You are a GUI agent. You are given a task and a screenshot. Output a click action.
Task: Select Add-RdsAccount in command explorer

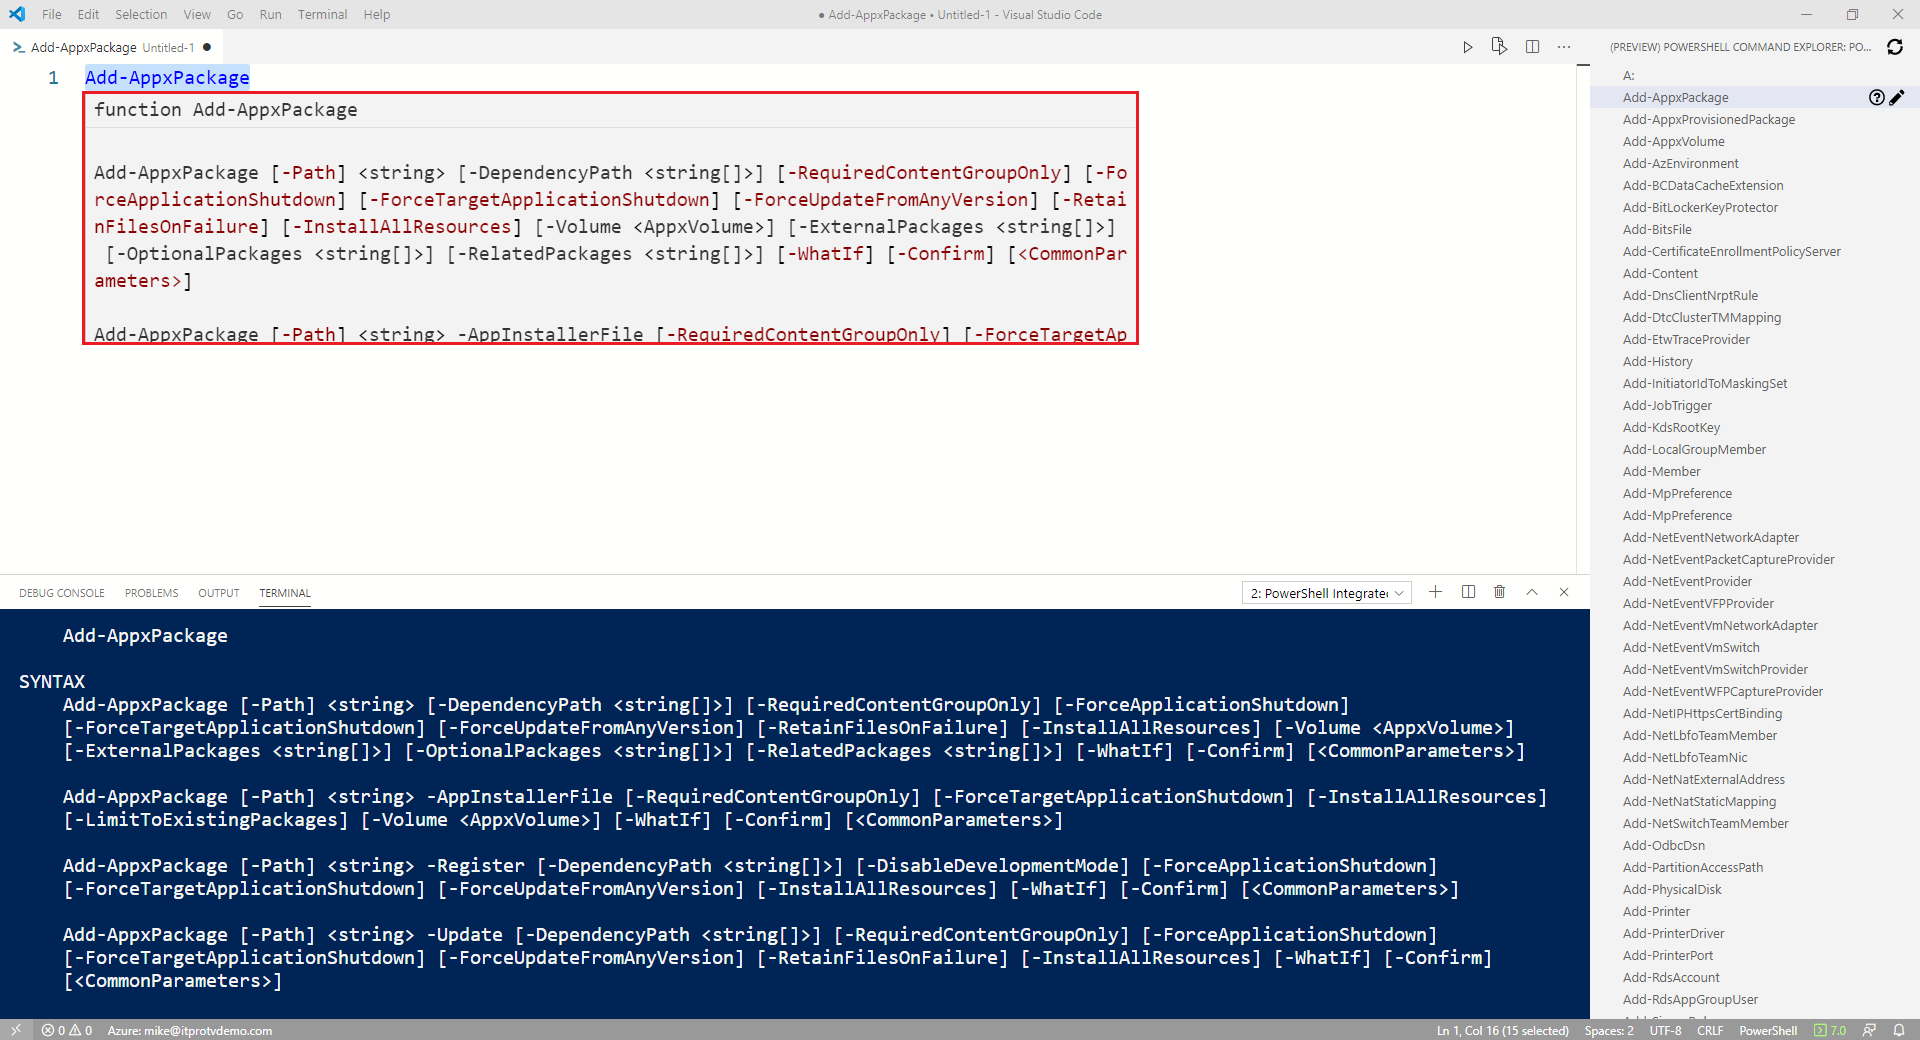1671,977
